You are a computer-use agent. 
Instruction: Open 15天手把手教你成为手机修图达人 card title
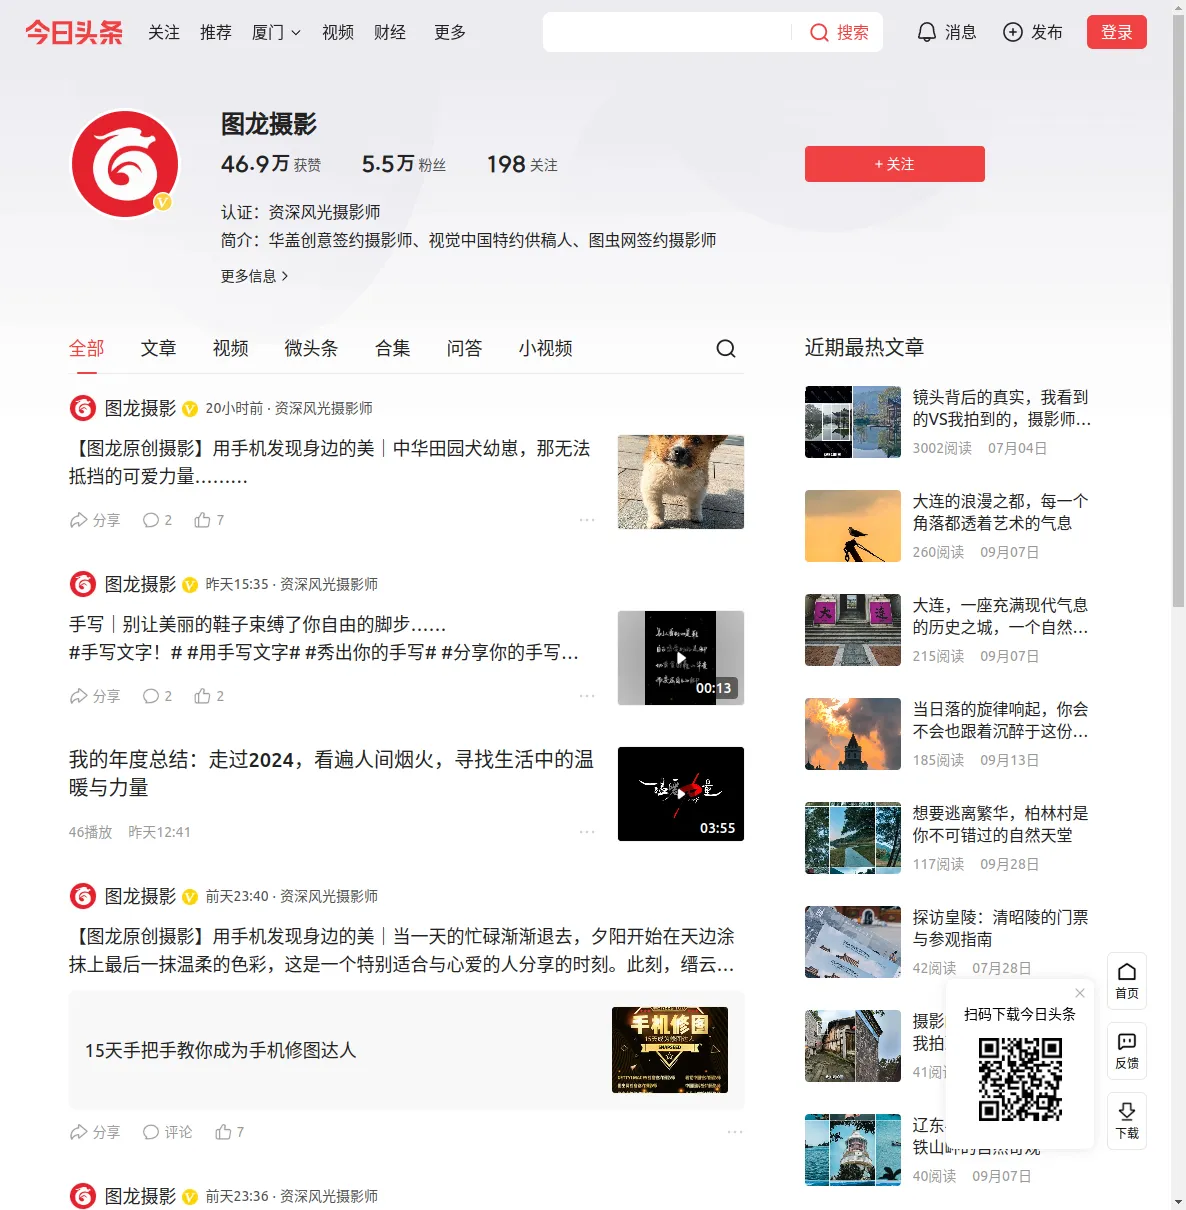click(221, 1050)
